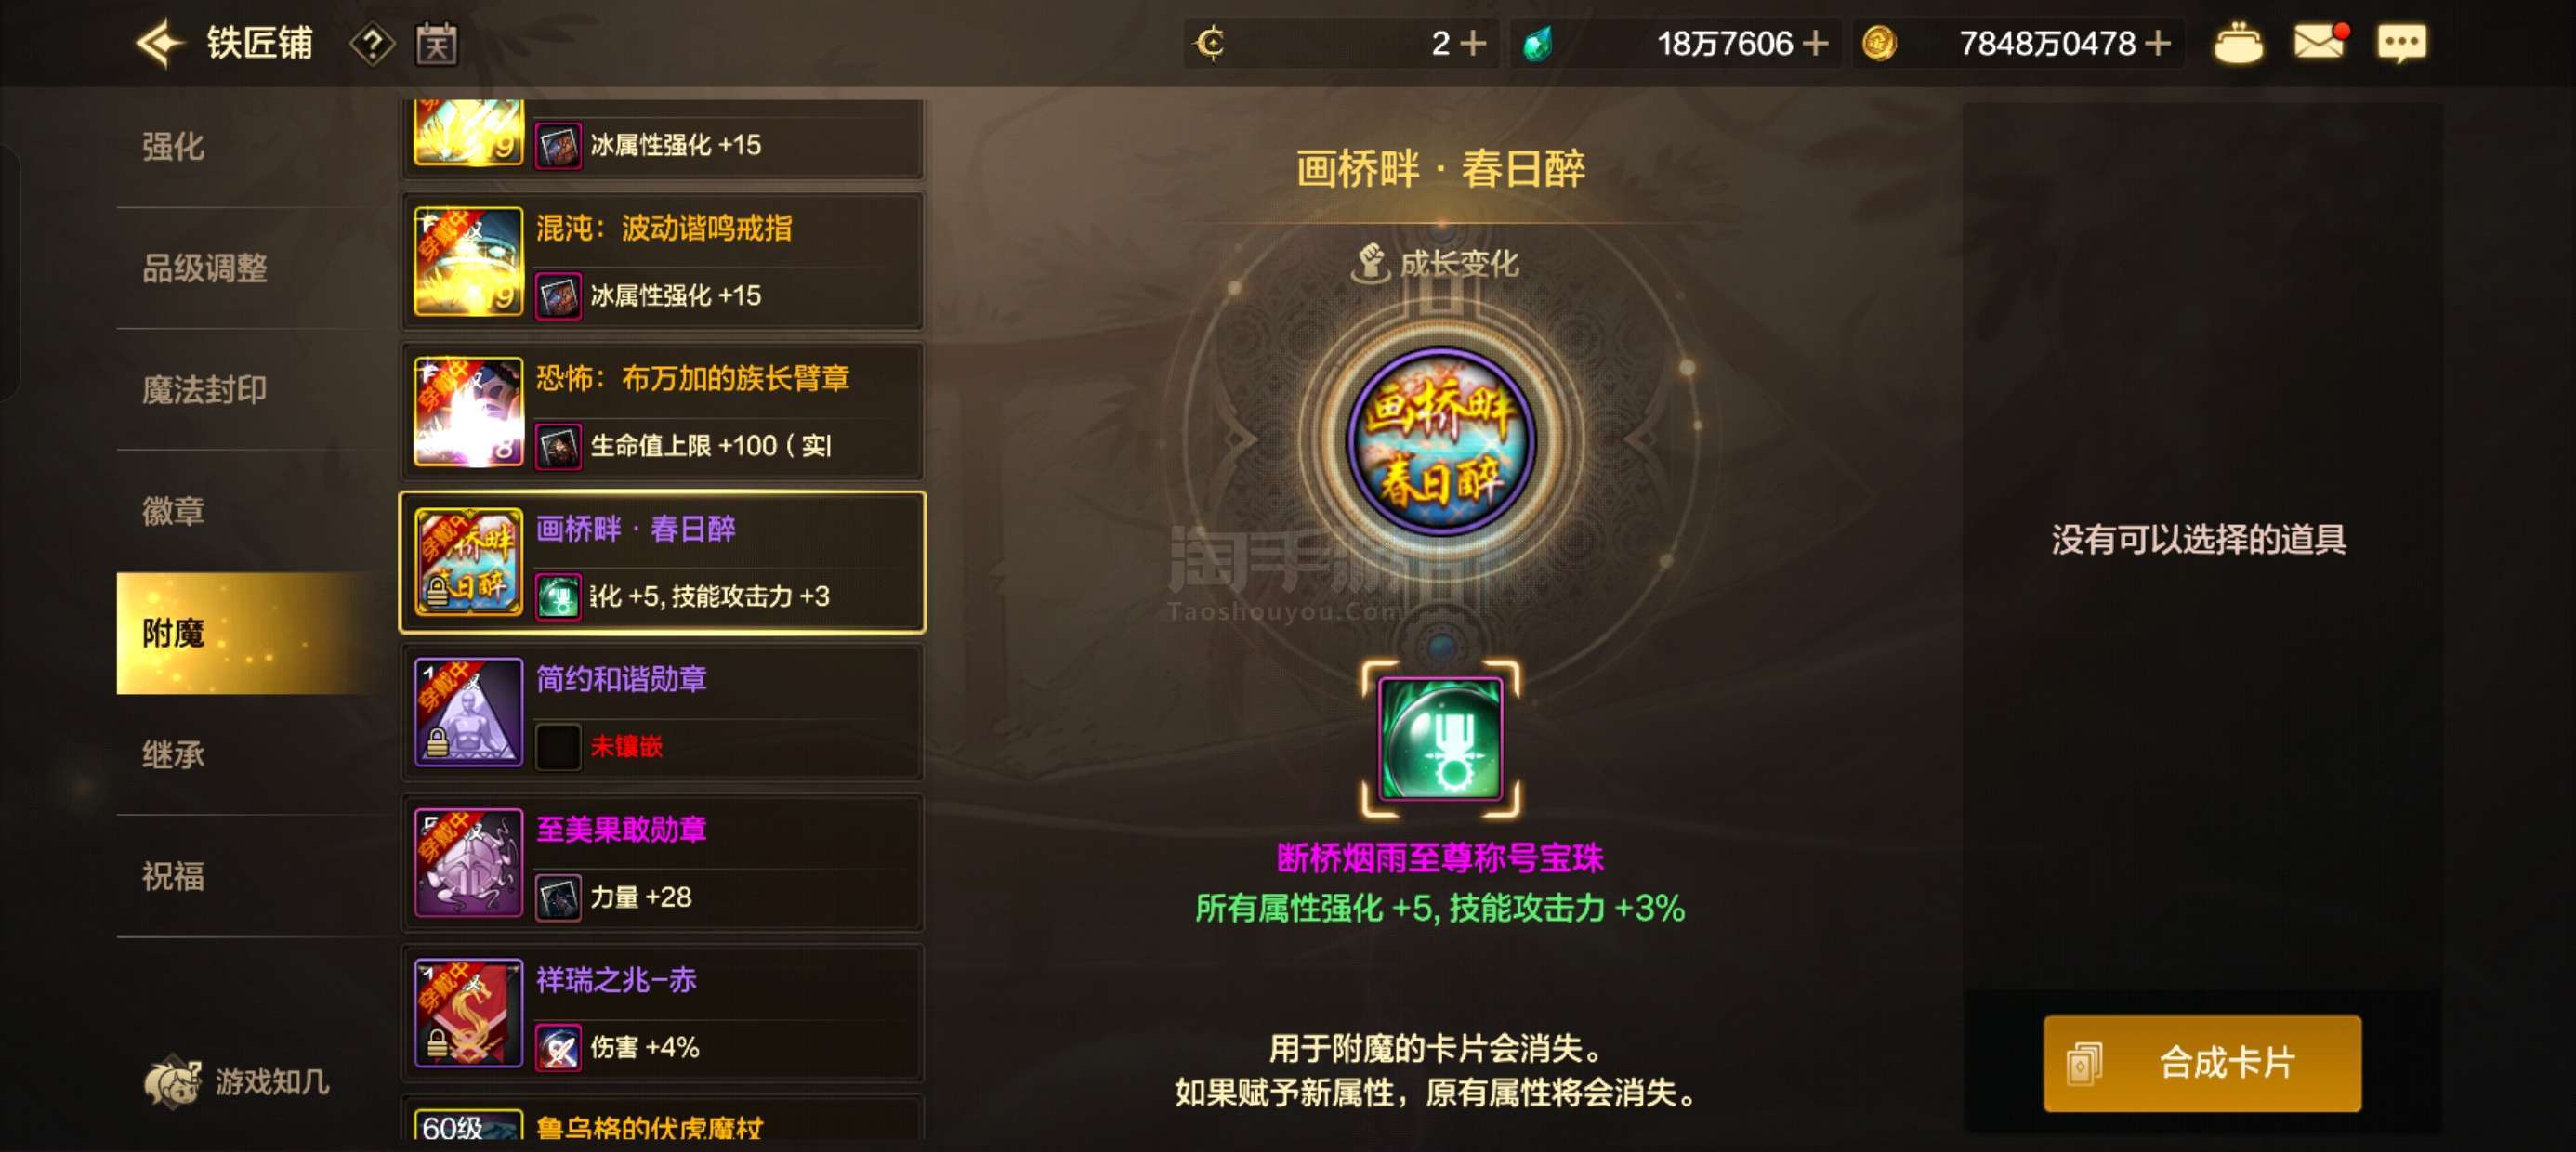Click the 断桥烟雨 green orb card slot
2576x1152 pixels.
coord(1440,739)
